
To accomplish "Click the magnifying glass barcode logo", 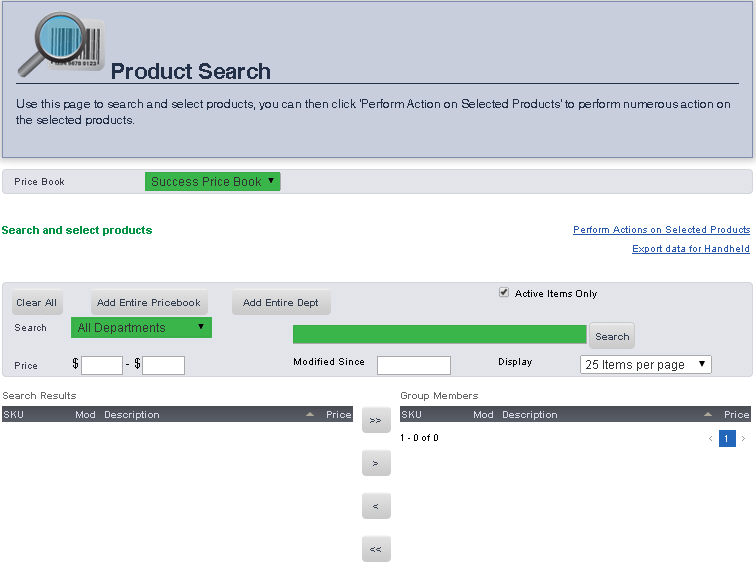I will (x=60, y=45).
